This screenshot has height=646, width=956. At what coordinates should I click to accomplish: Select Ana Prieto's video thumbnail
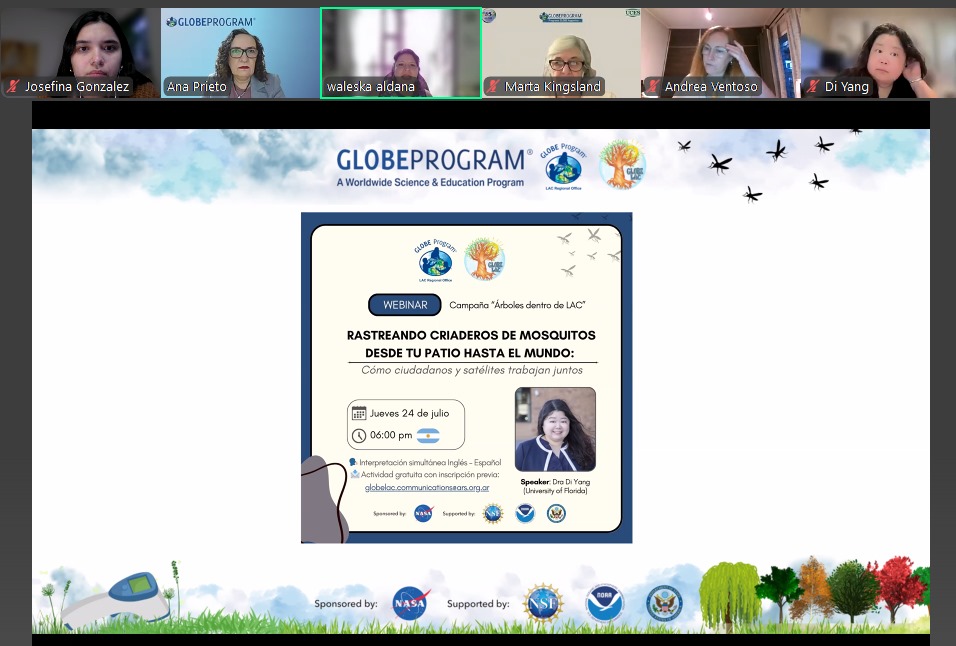(240, 53)
